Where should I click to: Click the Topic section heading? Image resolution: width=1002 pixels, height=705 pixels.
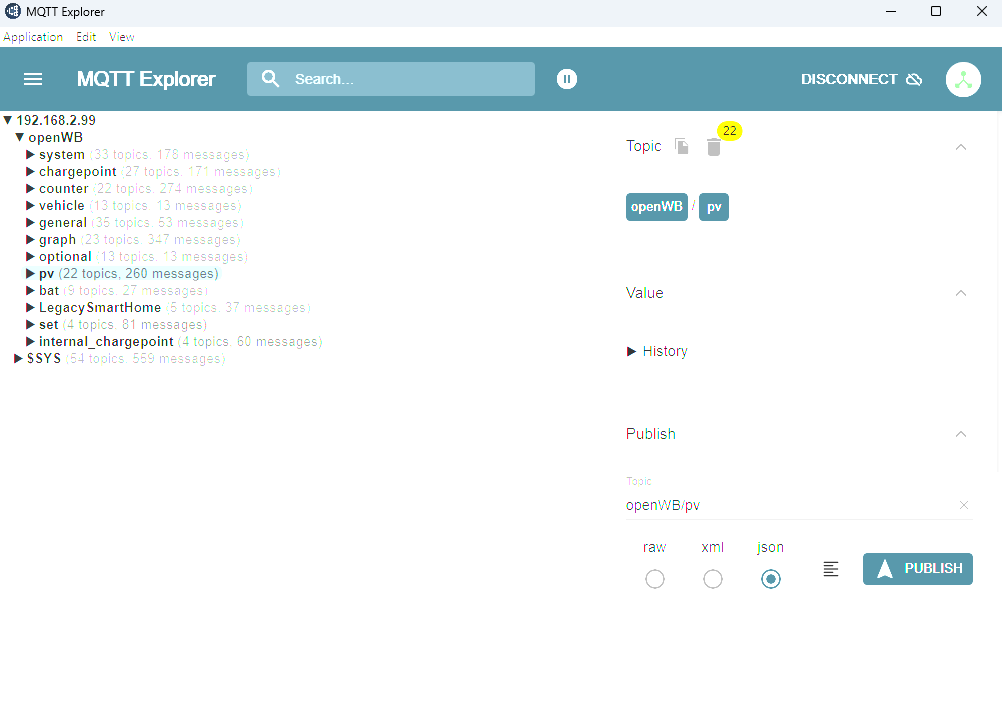tap(644, 146)
